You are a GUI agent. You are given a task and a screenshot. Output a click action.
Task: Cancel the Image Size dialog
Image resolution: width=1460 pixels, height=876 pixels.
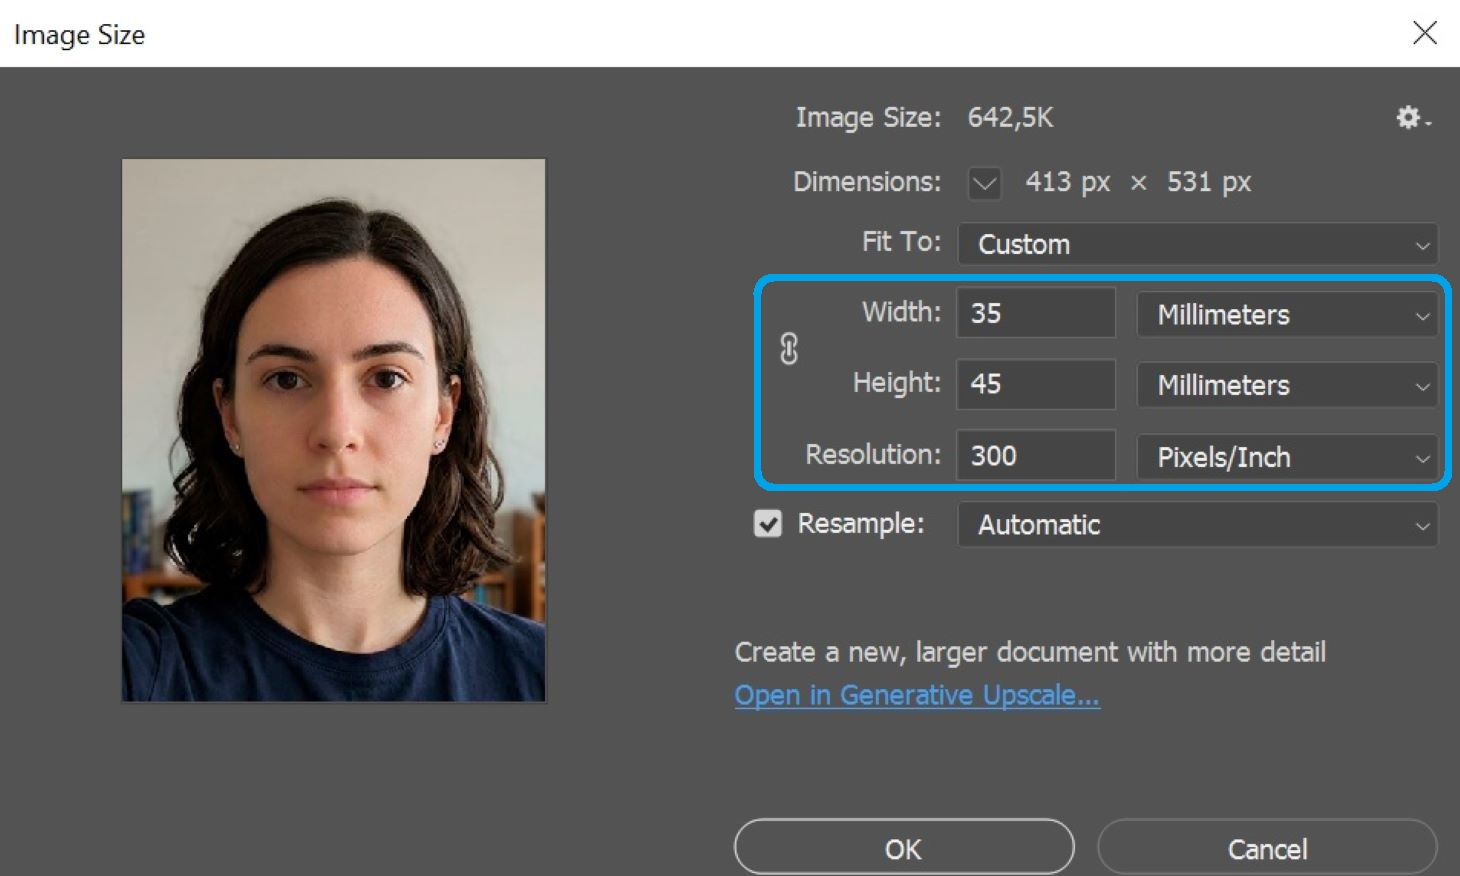(x=1268, y=848)
